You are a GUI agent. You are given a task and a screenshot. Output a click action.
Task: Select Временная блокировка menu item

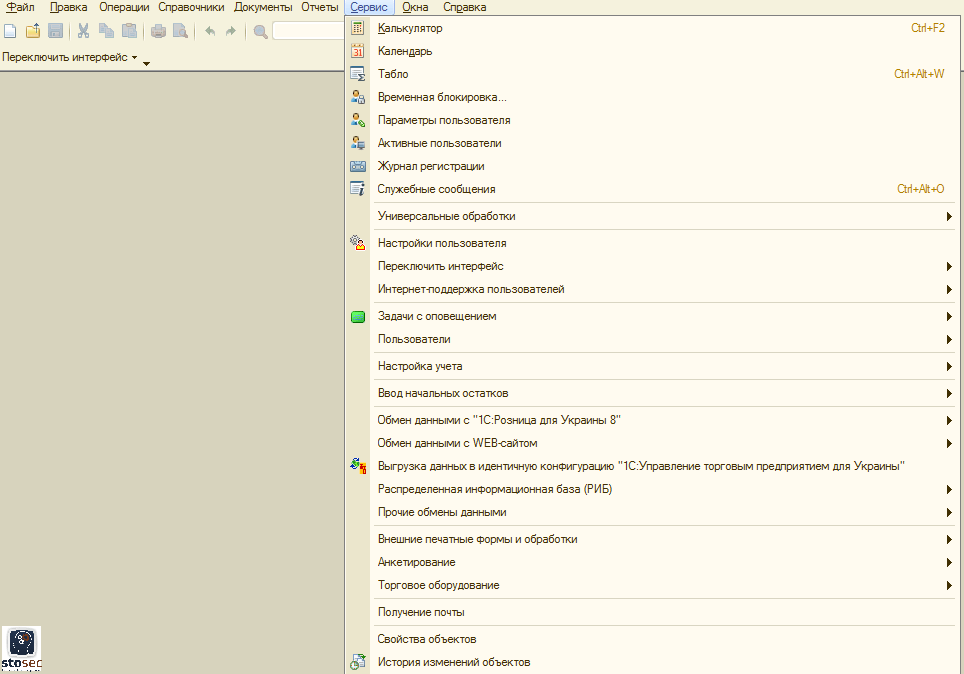[x=442, y=97]
